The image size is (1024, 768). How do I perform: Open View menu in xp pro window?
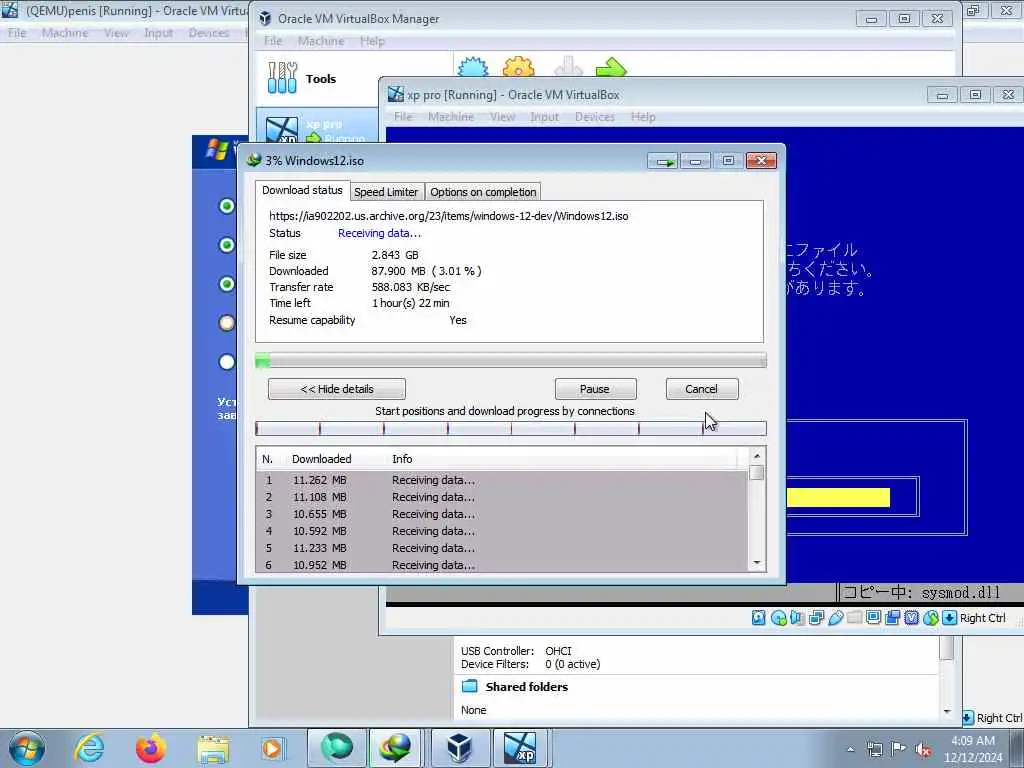502,117
